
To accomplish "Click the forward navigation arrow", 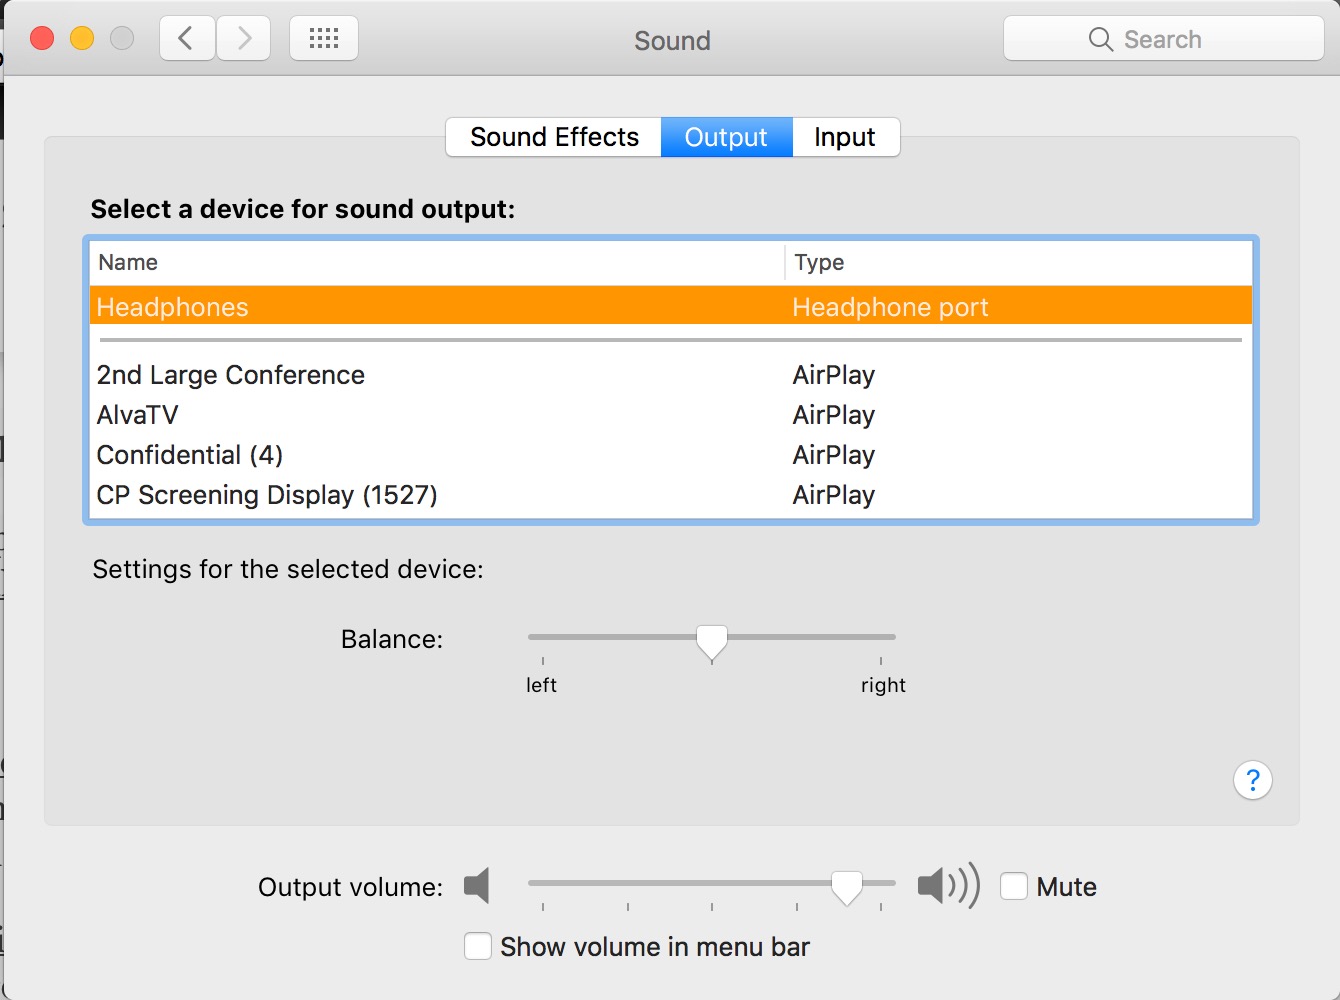I will click(x=244, y=39).
